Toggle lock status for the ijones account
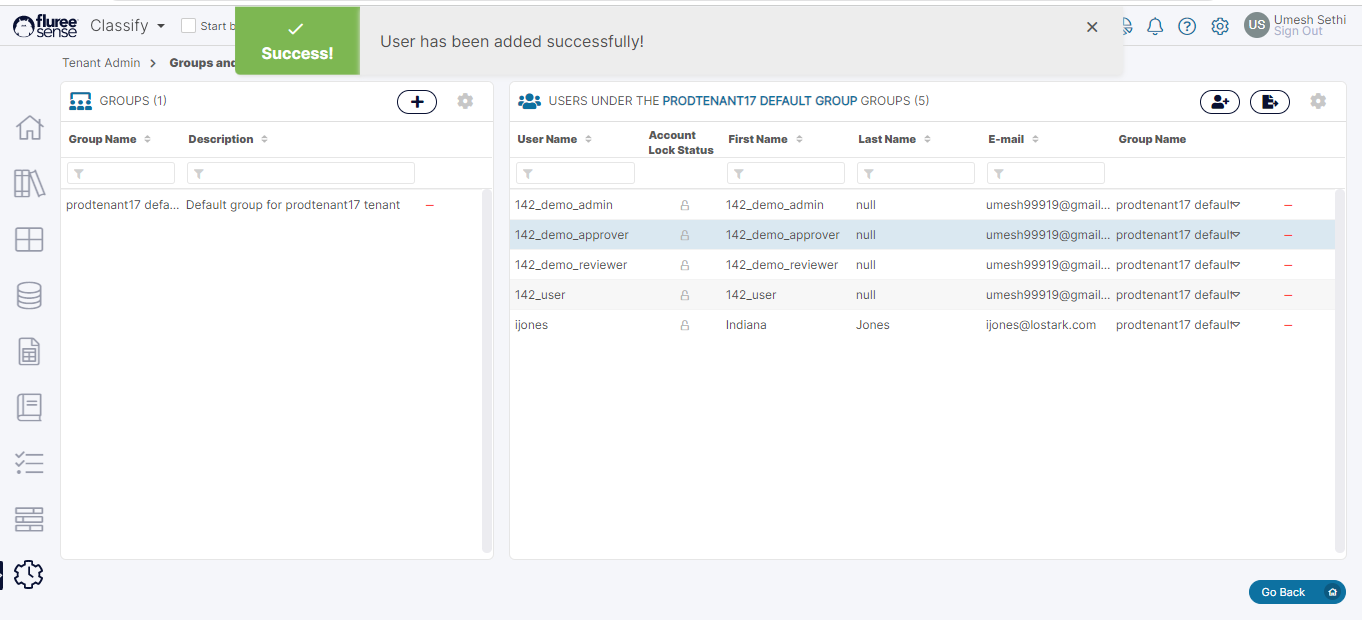 point(685,325)
